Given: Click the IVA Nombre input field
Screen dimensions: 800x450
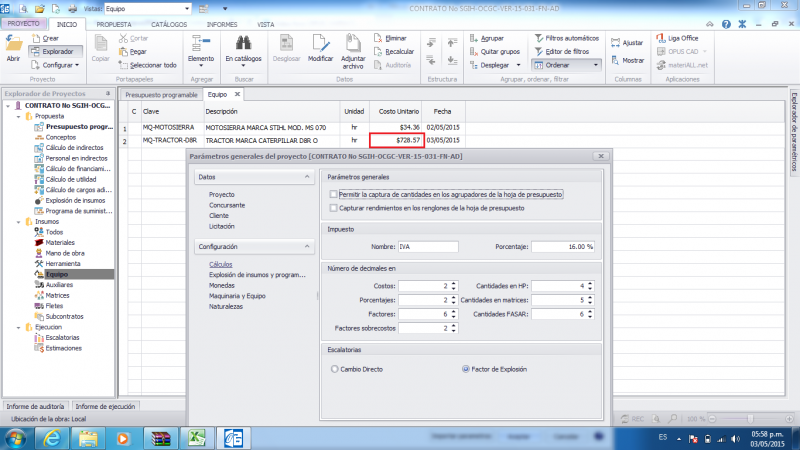Looking at the screenshot, I should tap(426, 246).
